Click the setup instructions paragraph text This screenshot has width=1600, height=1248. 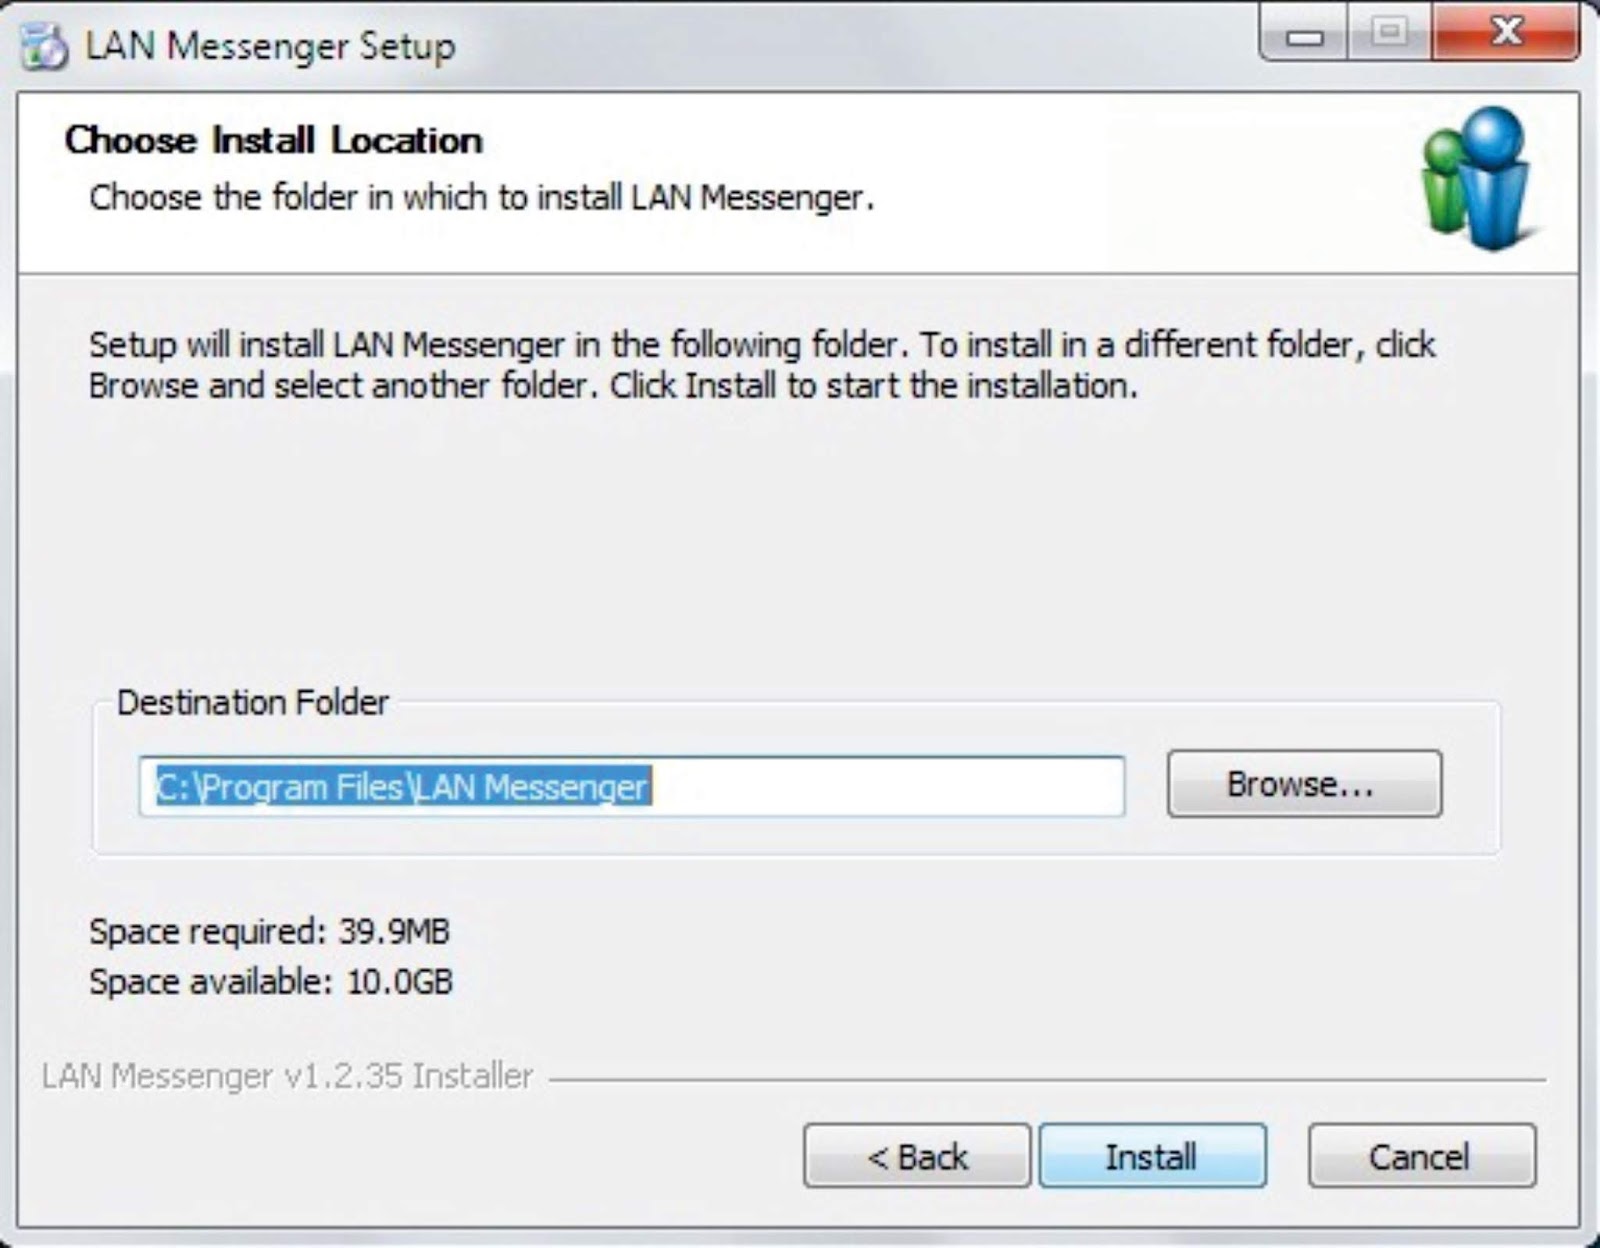coord(760,365)
